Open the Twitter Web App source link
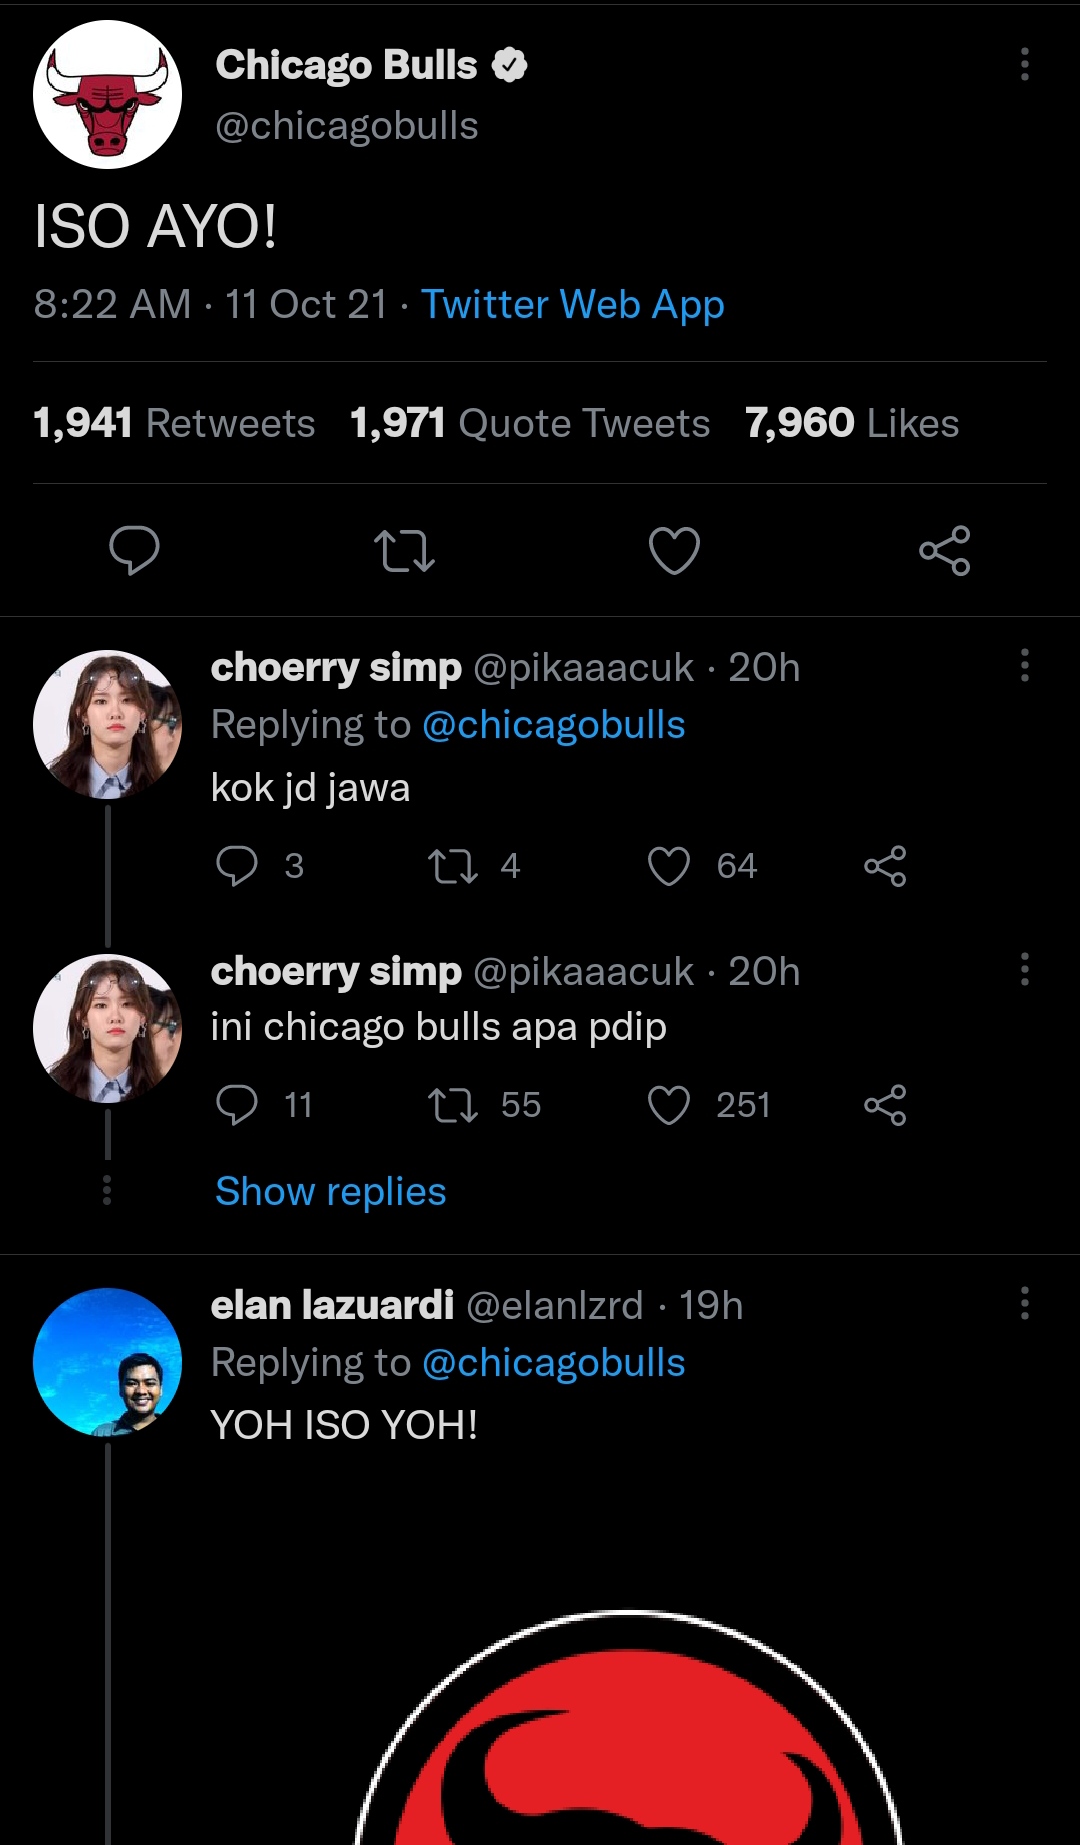This screenshot has height=1845, width=1080. tap(572, 305)
